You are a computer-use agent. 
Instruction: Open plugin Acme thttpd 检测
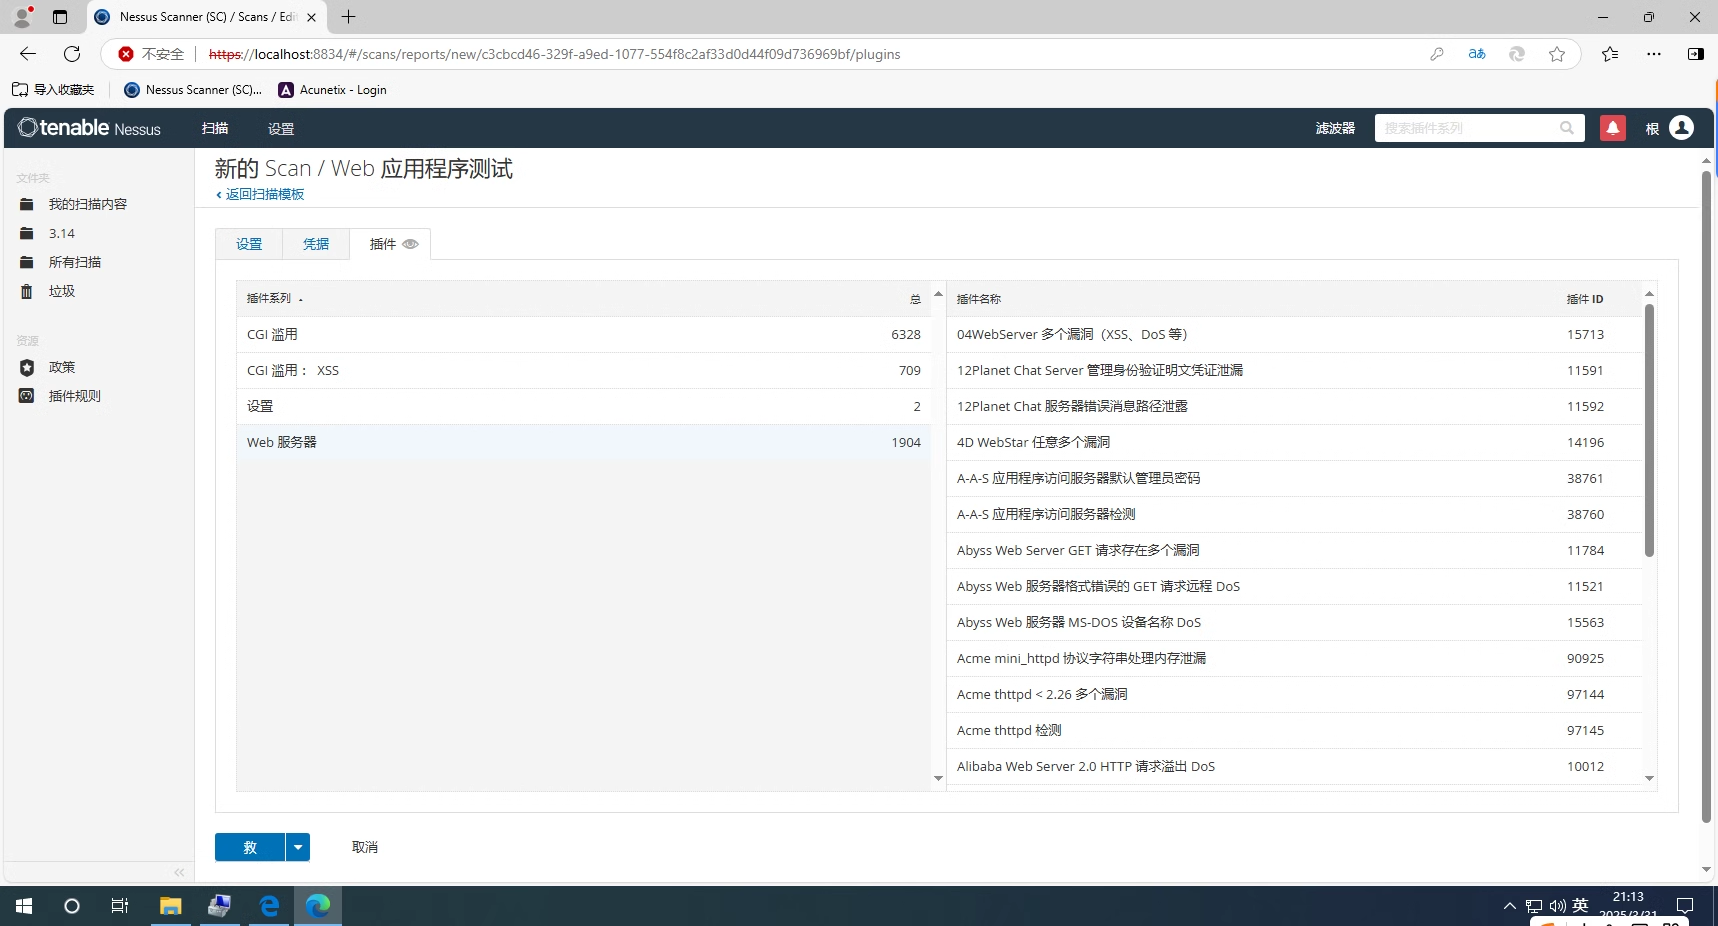click(1294, 730)
